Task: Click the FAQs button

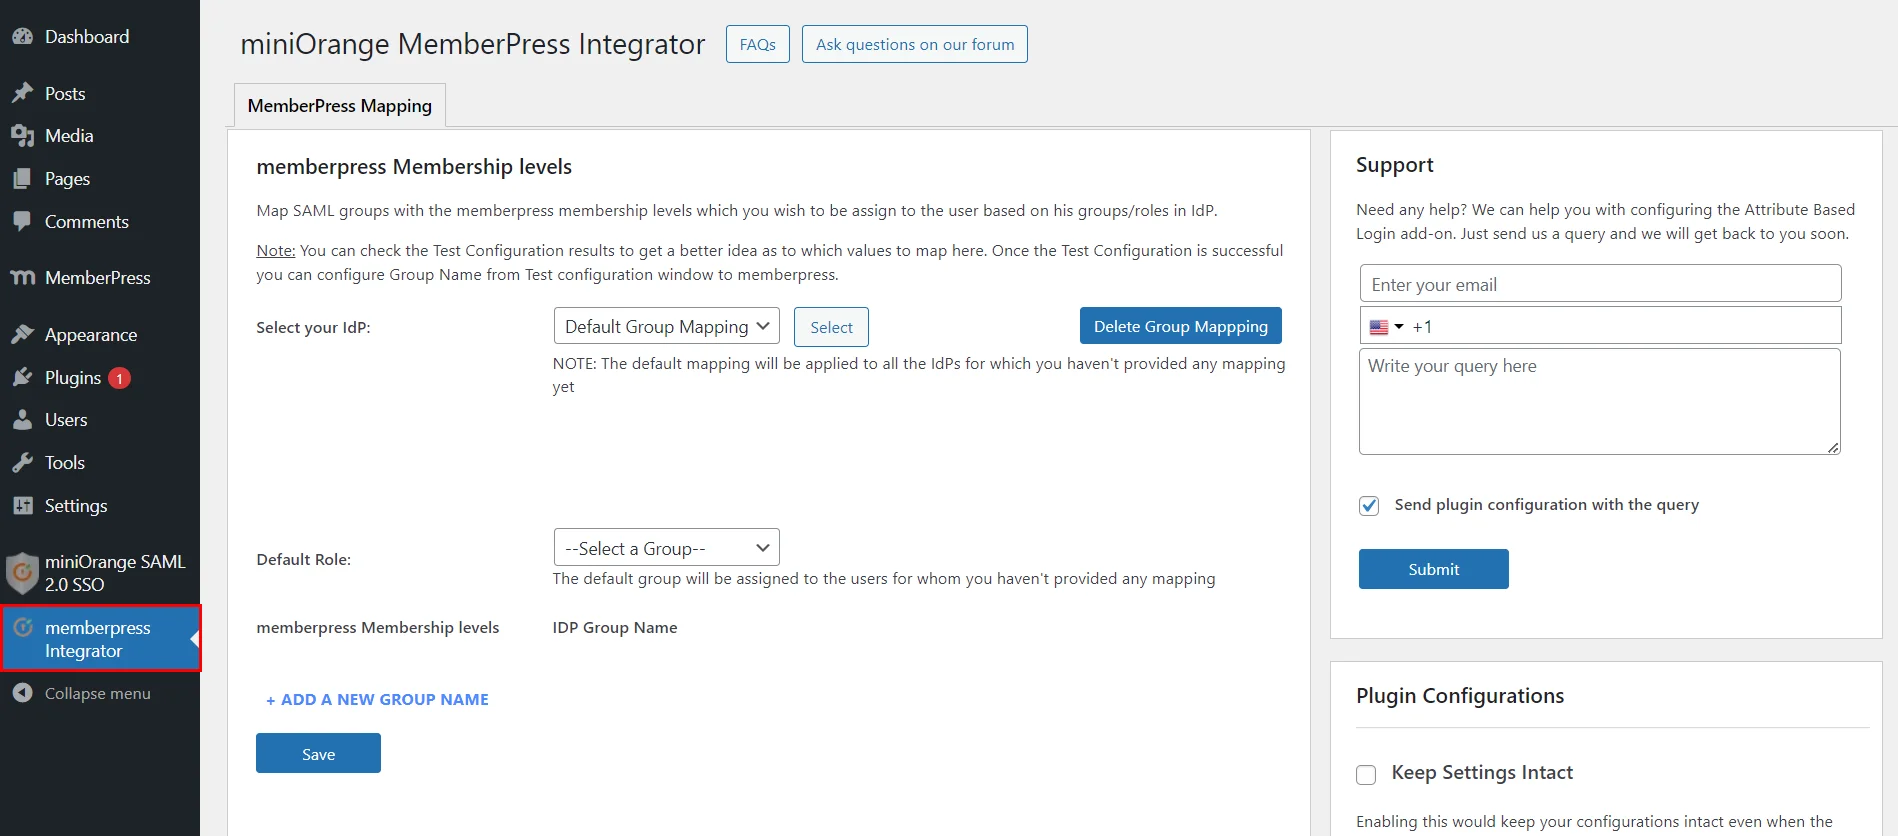Action: (x=757, y=44)
